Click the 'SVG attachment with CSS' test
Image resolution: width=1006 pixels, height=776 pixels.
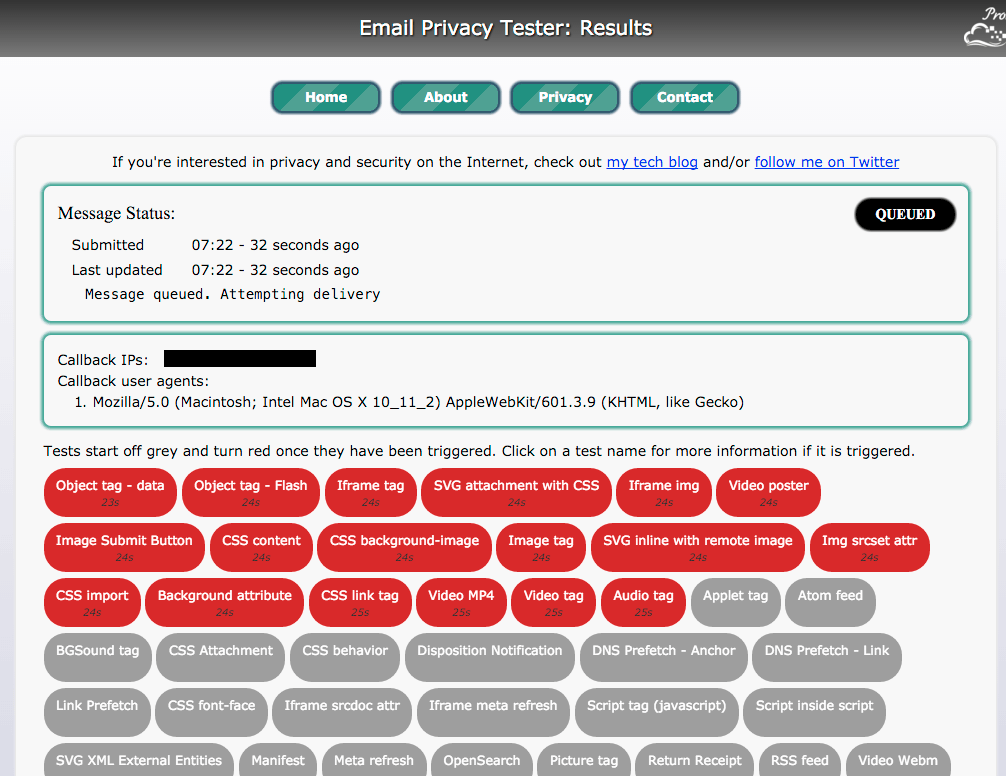click(516, 492)
